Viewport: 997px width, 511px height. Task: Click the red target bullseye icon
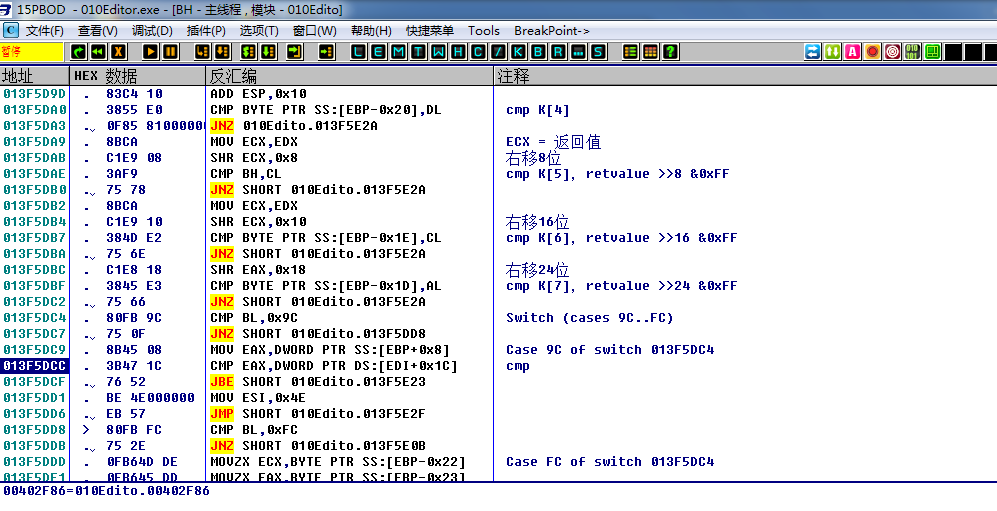(893, 52)
